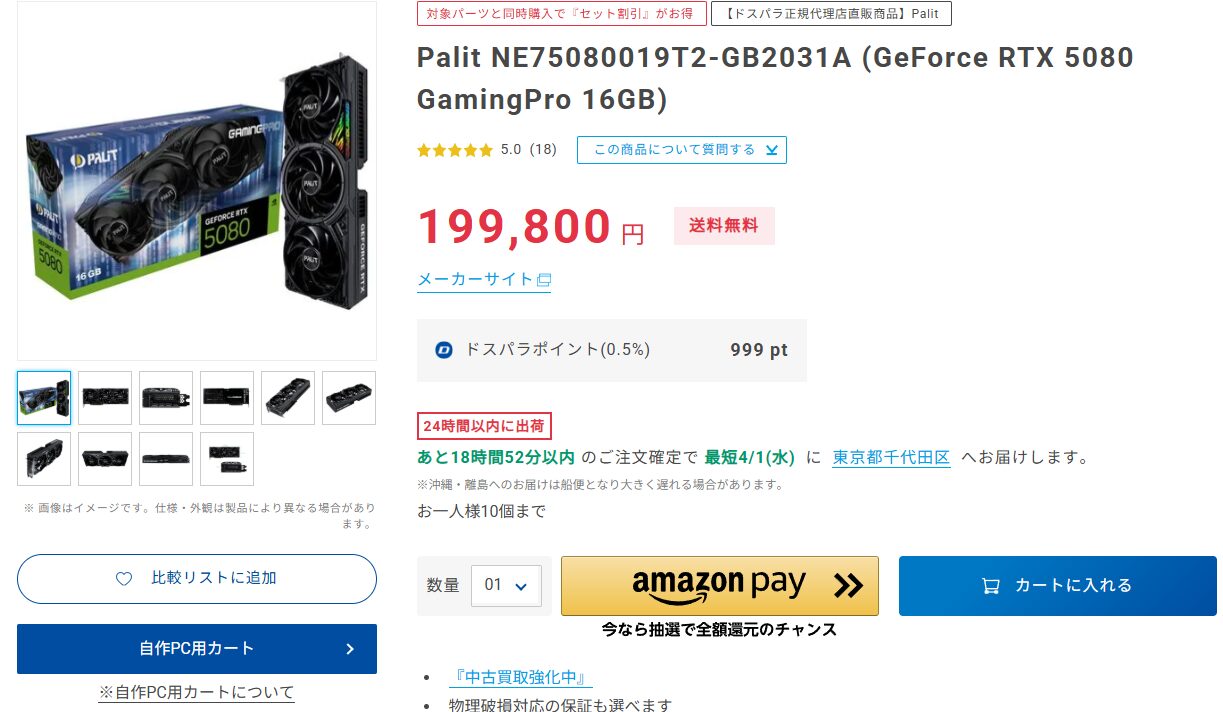Click the heart icon on 比較リストに追加

(x=124, y=579)
